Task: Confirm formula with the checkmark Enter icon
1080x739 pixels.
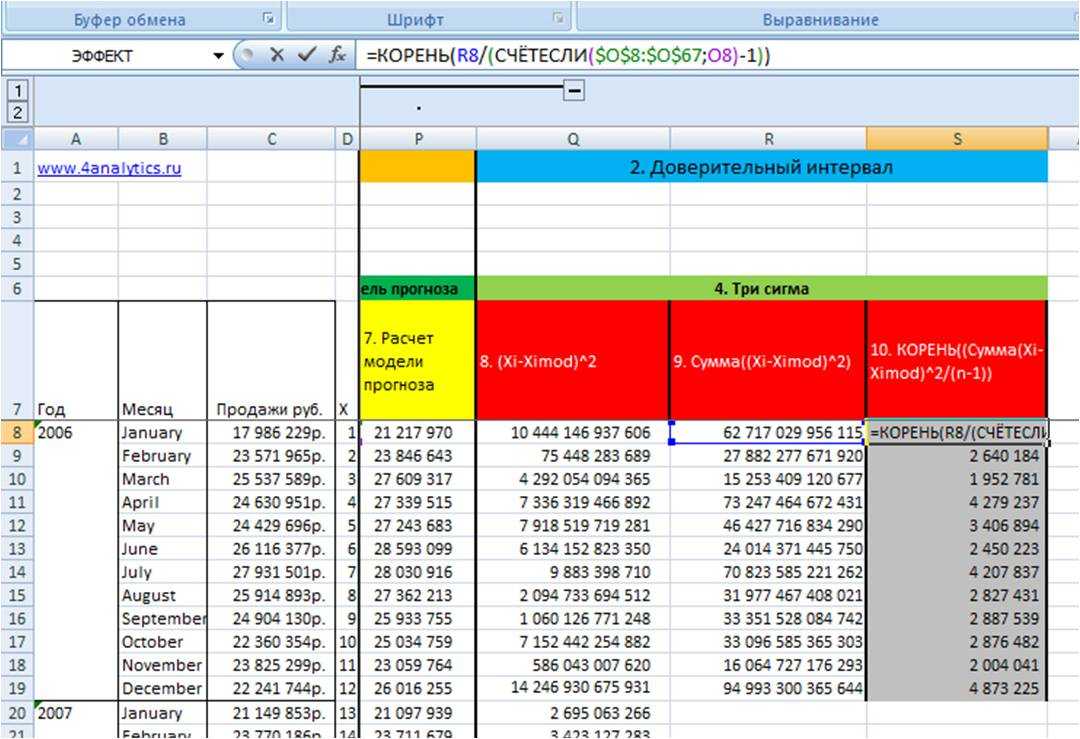Action: coord(307,56)
